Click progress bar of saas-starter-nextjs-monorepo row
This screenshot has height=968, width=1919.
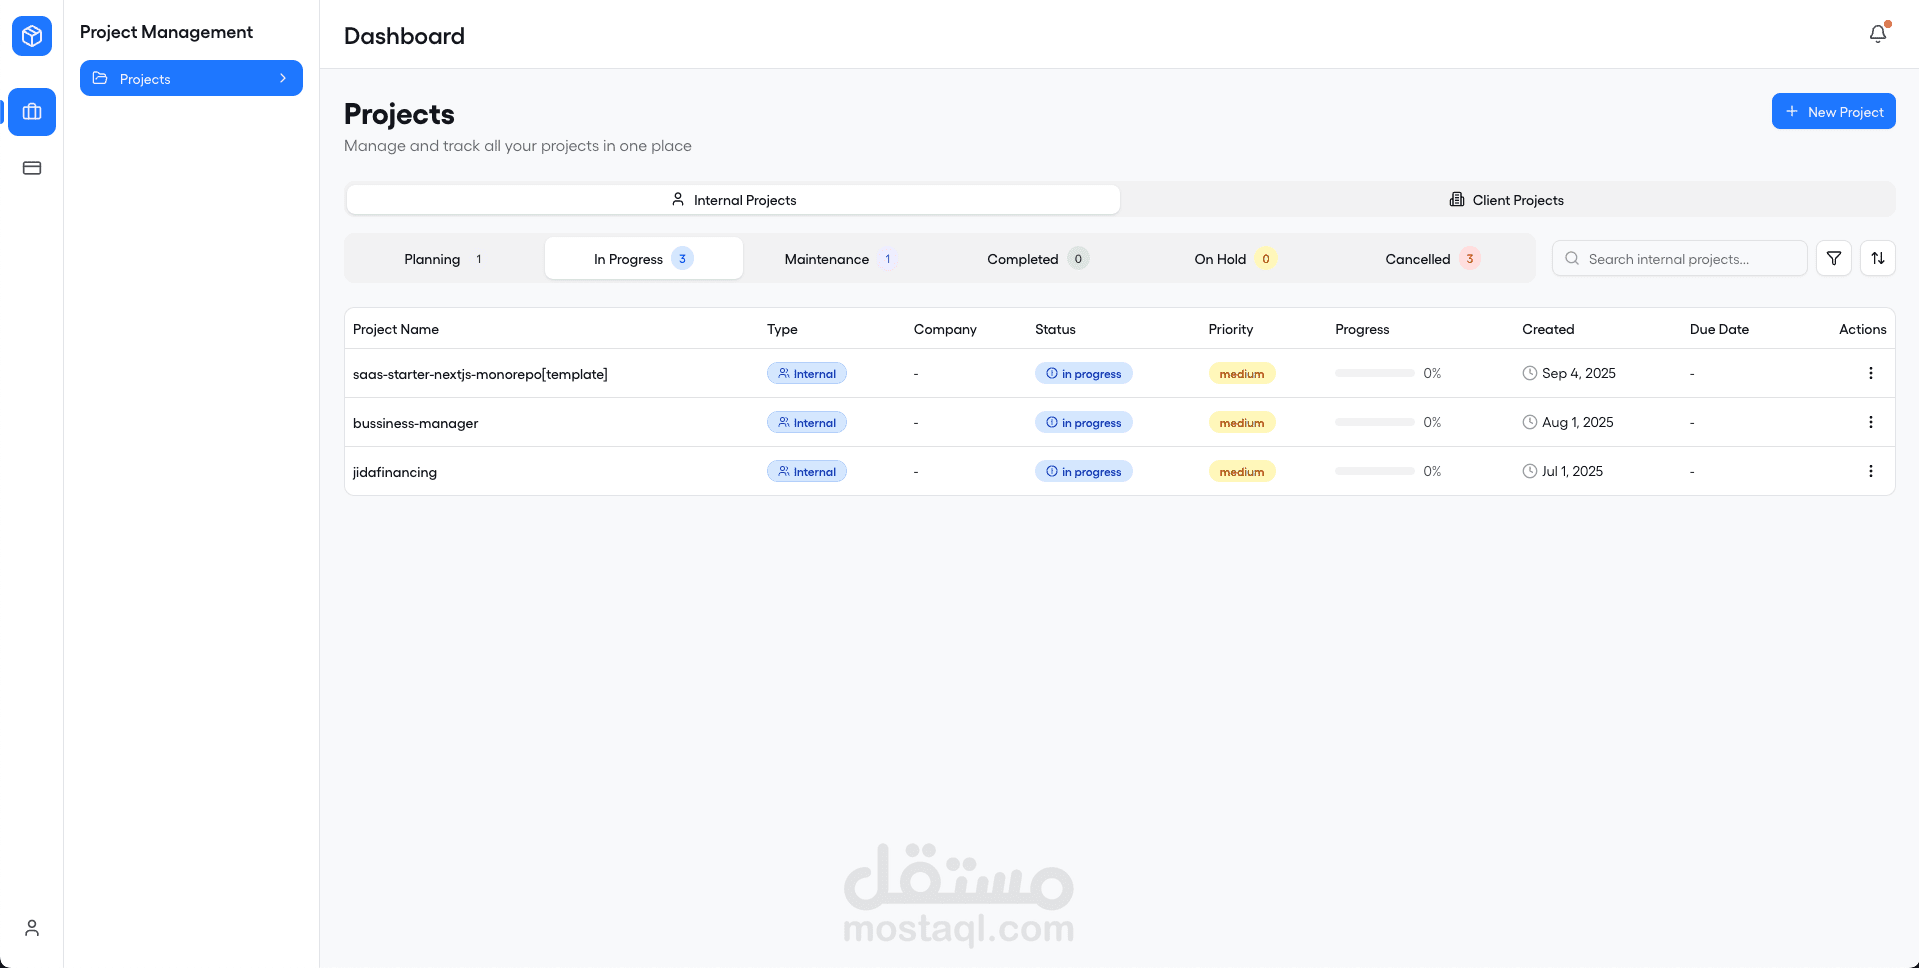pyautogui.click(x=1374, y=373)
